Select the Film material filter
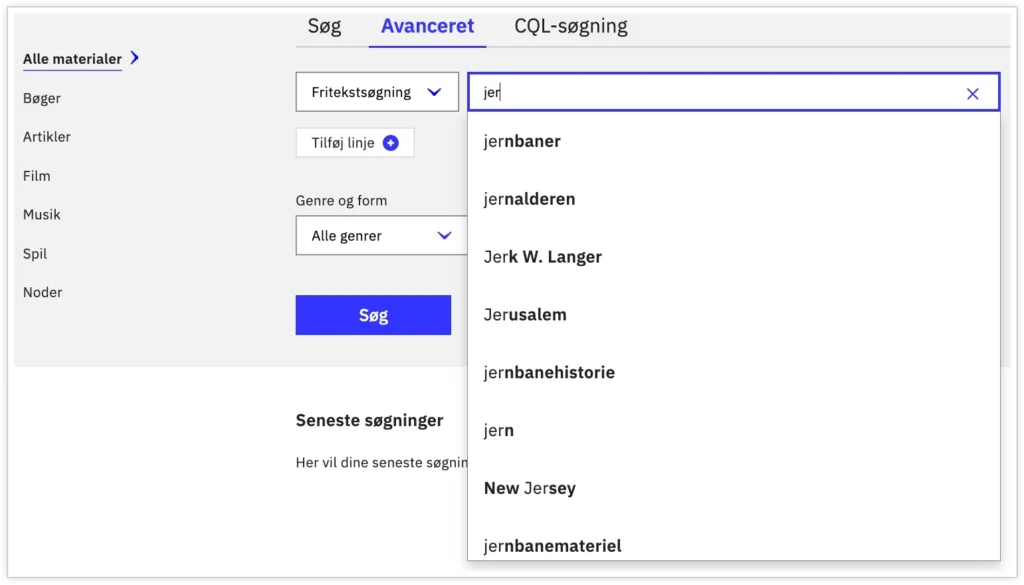 37,176
